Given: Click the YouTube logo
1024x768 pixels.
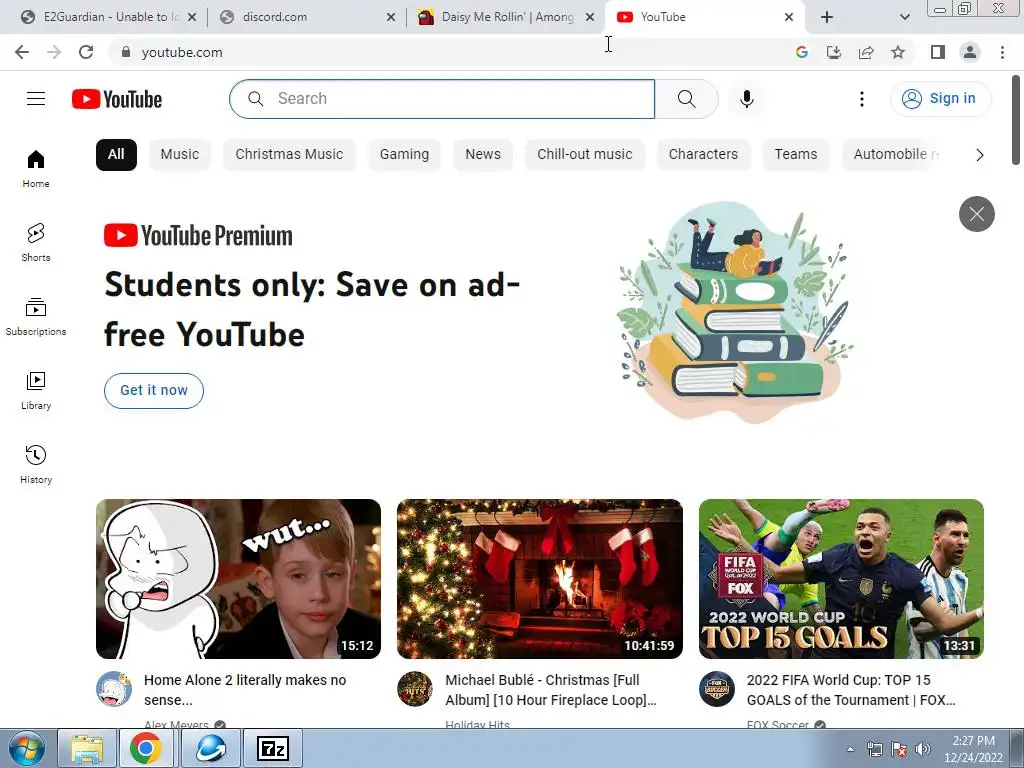Looking at the screenshot, I should tap(117, 99).
